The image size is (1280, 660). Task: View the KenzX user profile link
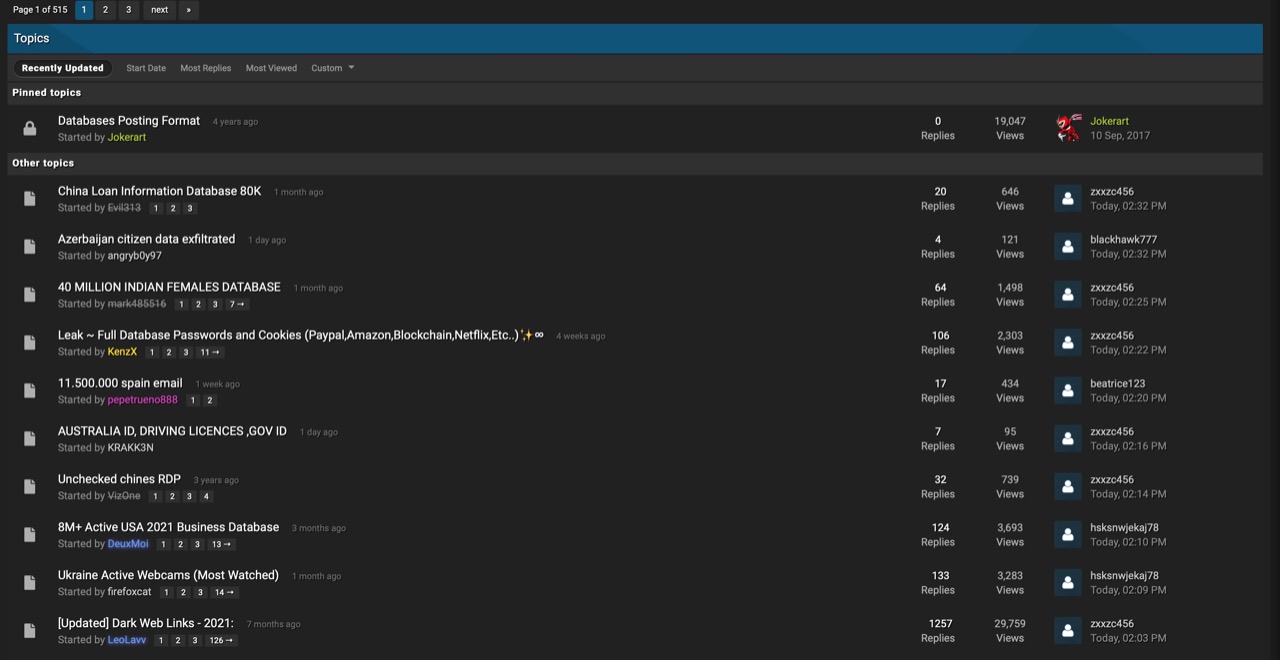[122, 352]
